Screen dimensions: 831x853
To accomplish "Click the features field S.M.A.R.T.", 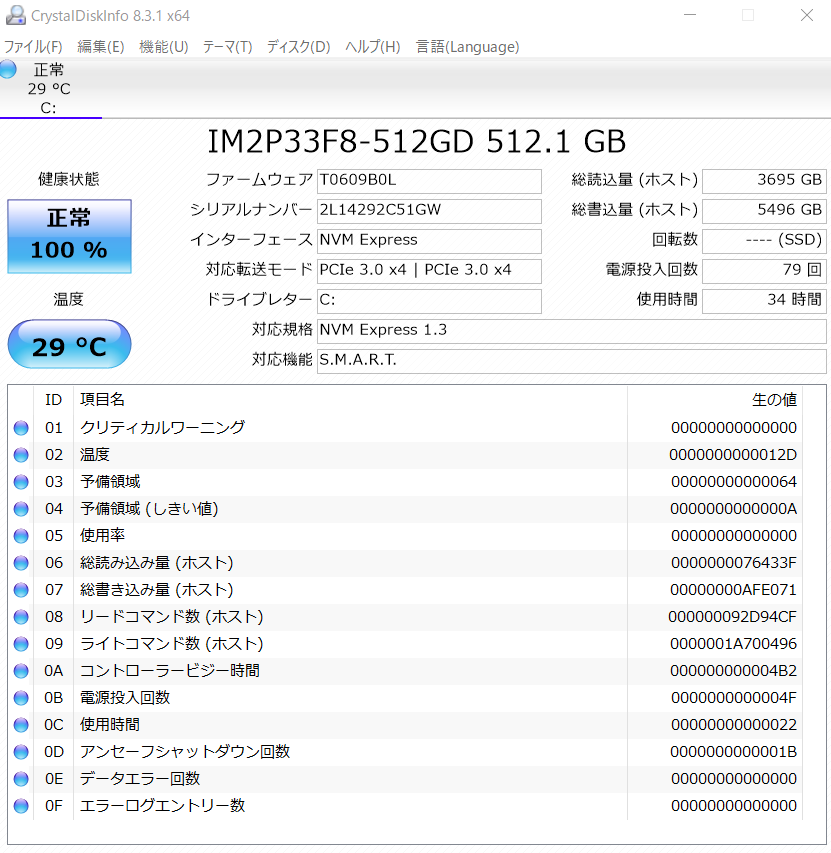I will click(x=572, y=361).
